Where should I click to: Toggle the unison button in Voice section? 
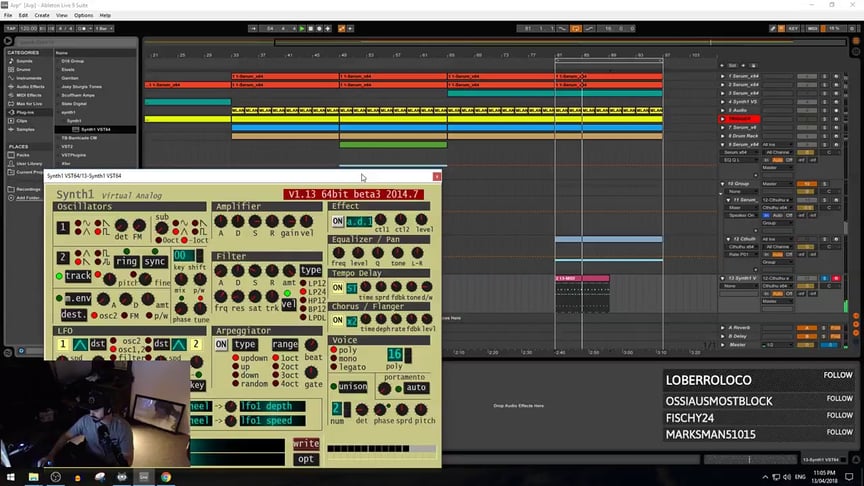(353, 386)
